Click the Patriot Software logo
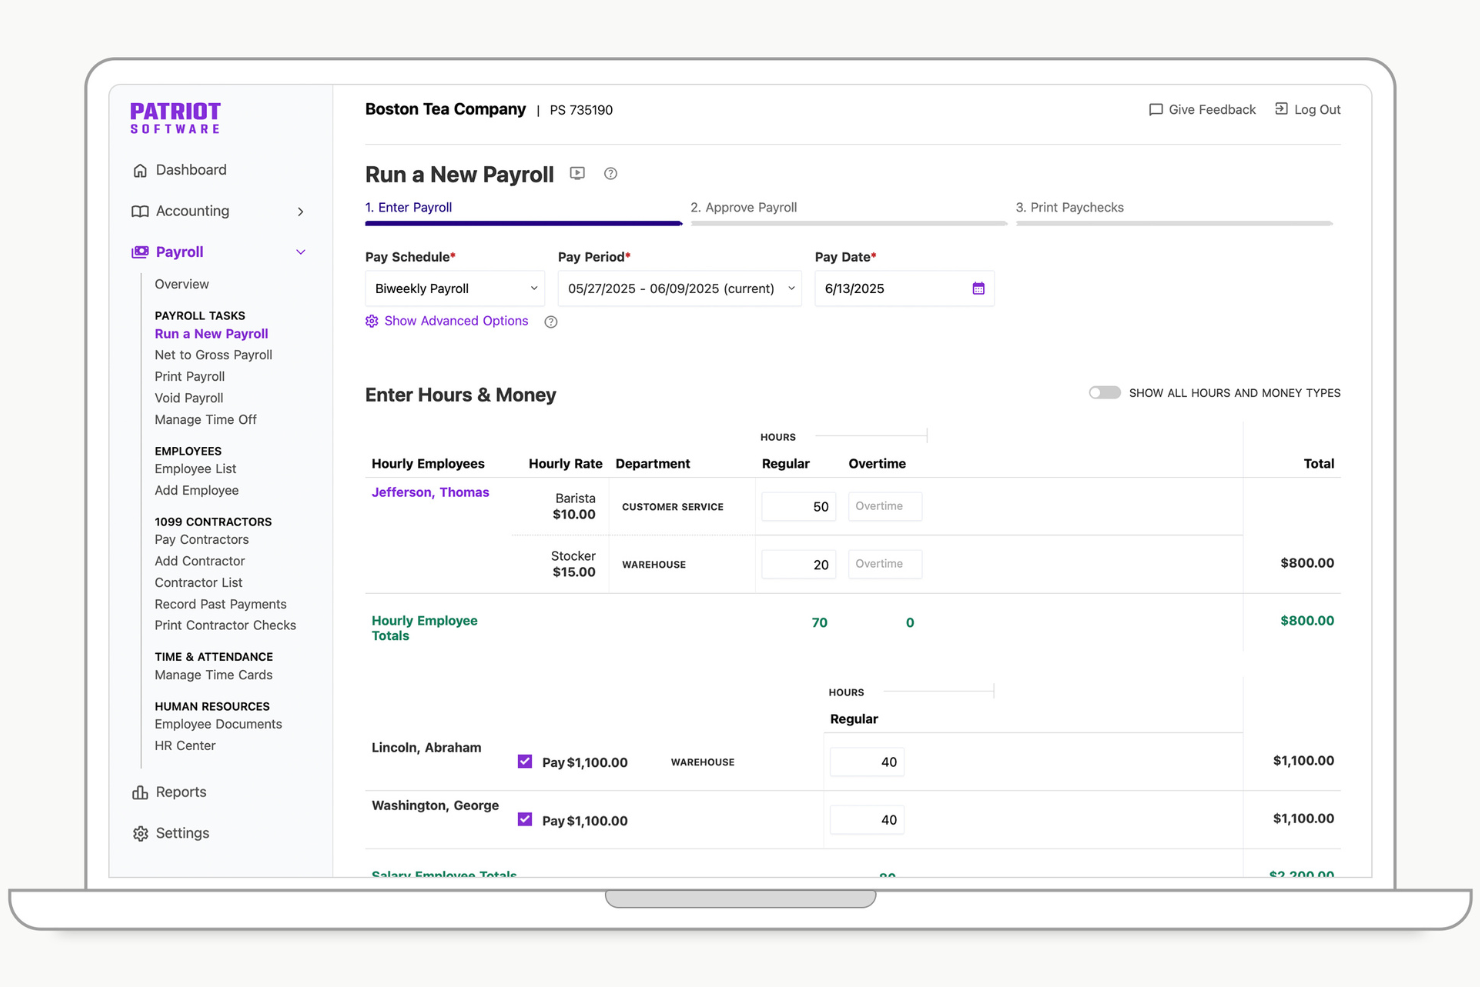The height and width of the screenshot is (987, 1480). click(175, 117)
